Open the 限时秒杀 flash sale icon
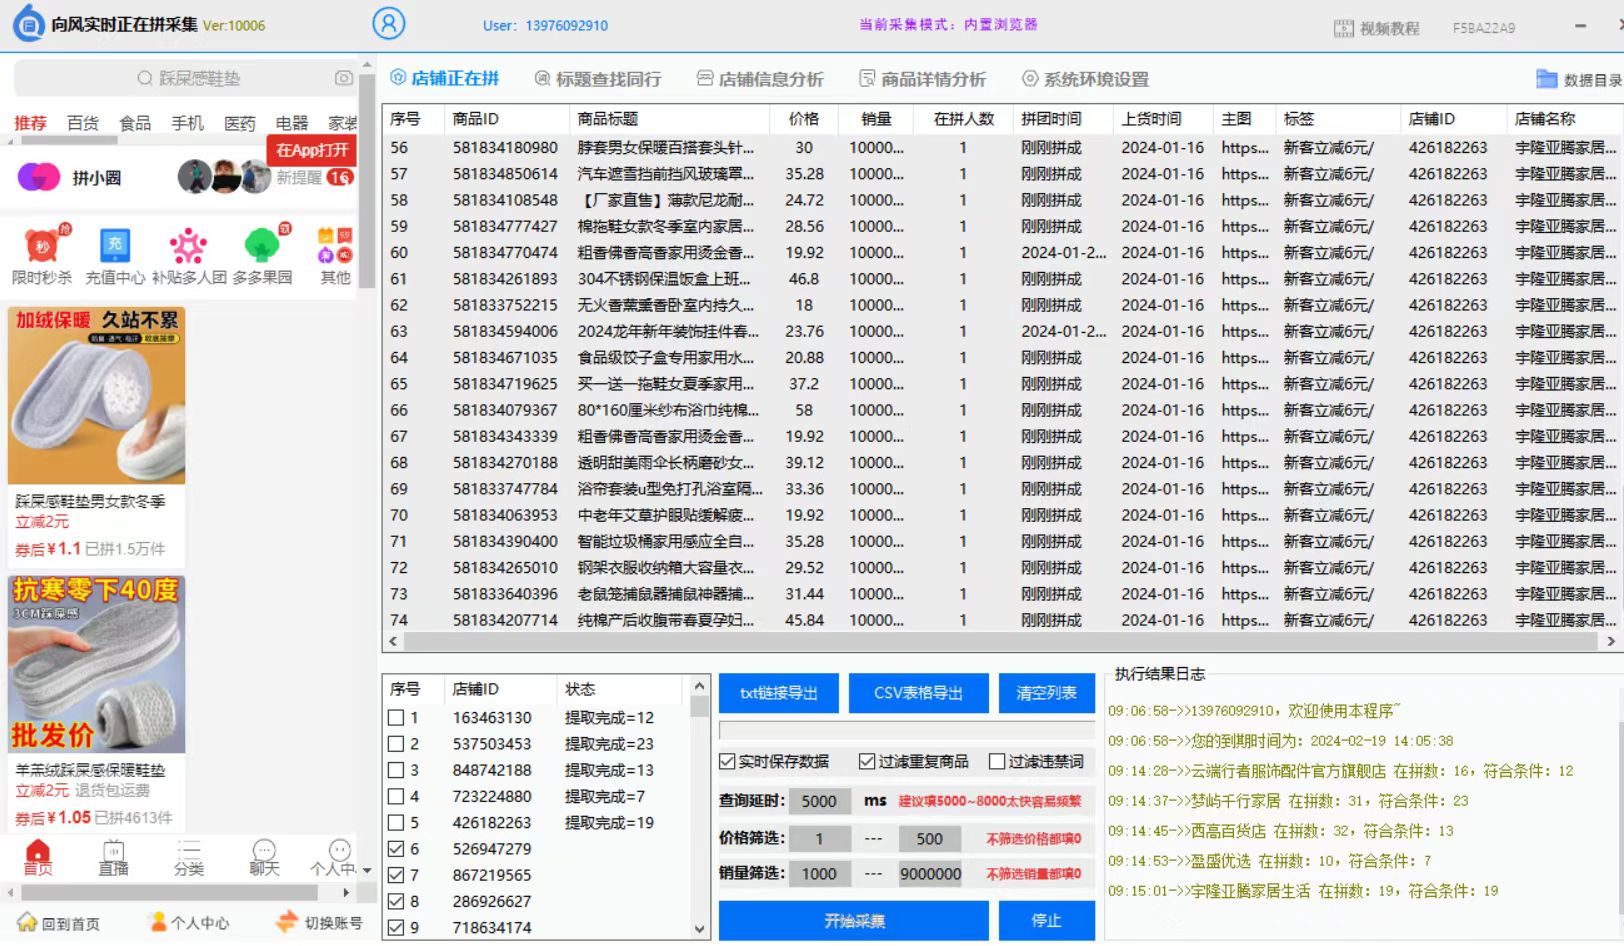The height and width of the screenshot is (946, 1624). [x=42, y=246]
